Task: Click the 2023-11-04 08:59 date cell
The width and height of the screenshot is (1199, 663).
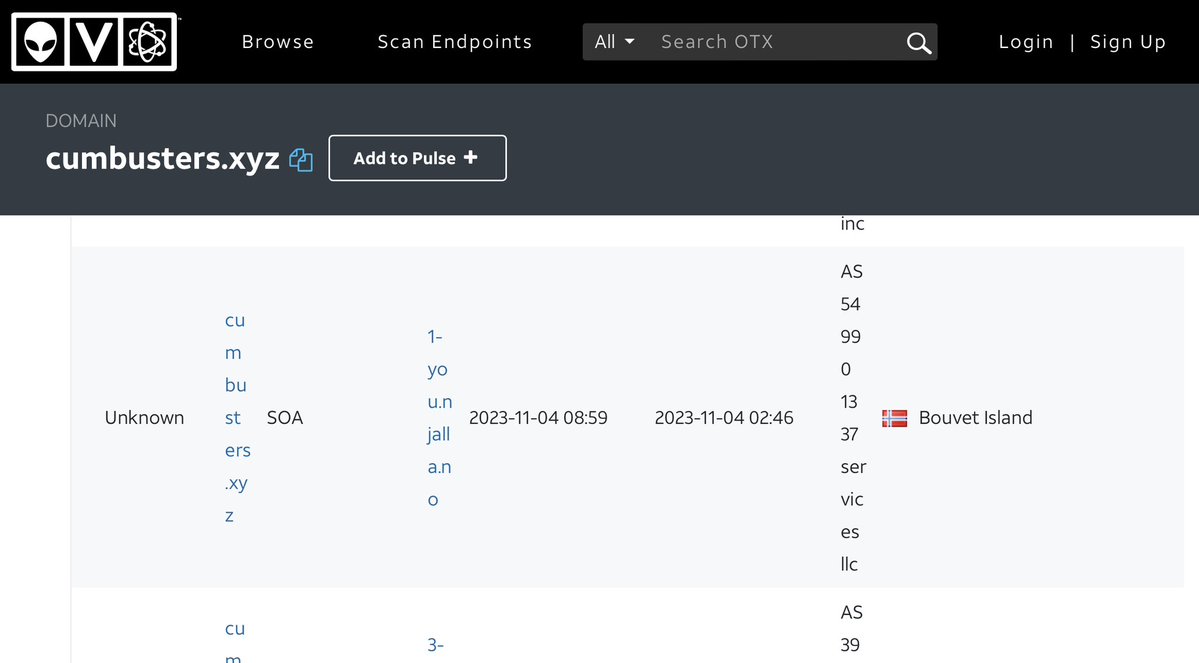Action: point(538,418)
